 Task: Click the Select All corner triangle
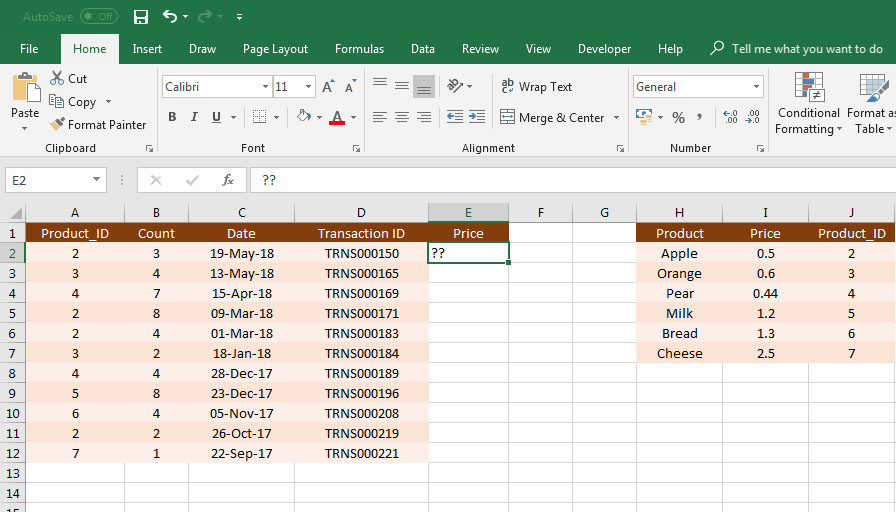15,213
